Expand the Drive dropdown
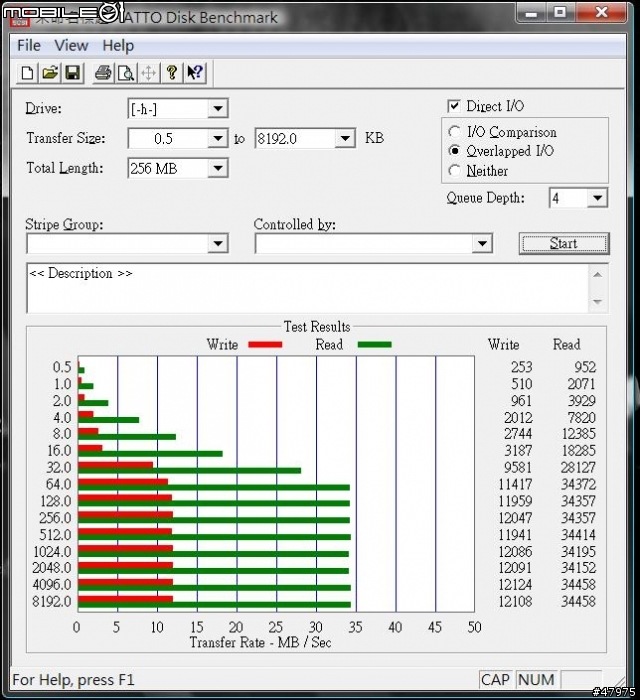Screen dimensions: 640x700 [x=218, y=108]
